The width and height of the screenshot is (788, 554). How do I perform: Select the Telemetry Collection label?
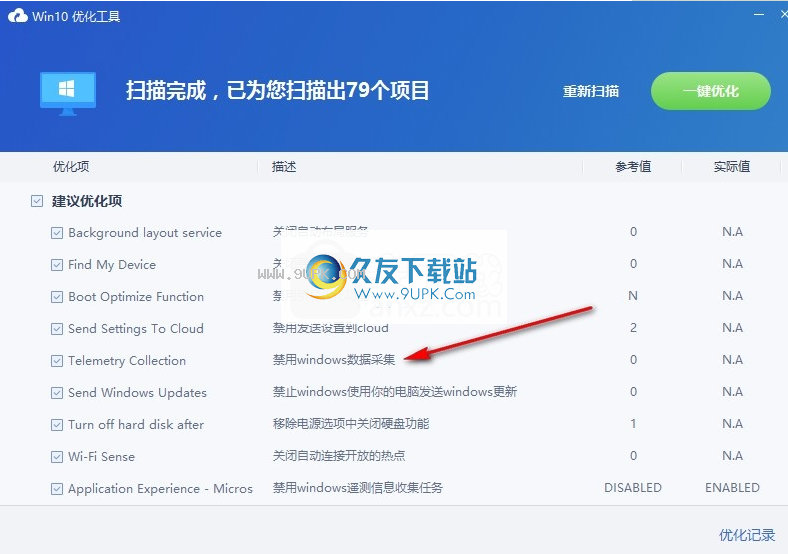[x=127, y=361]
